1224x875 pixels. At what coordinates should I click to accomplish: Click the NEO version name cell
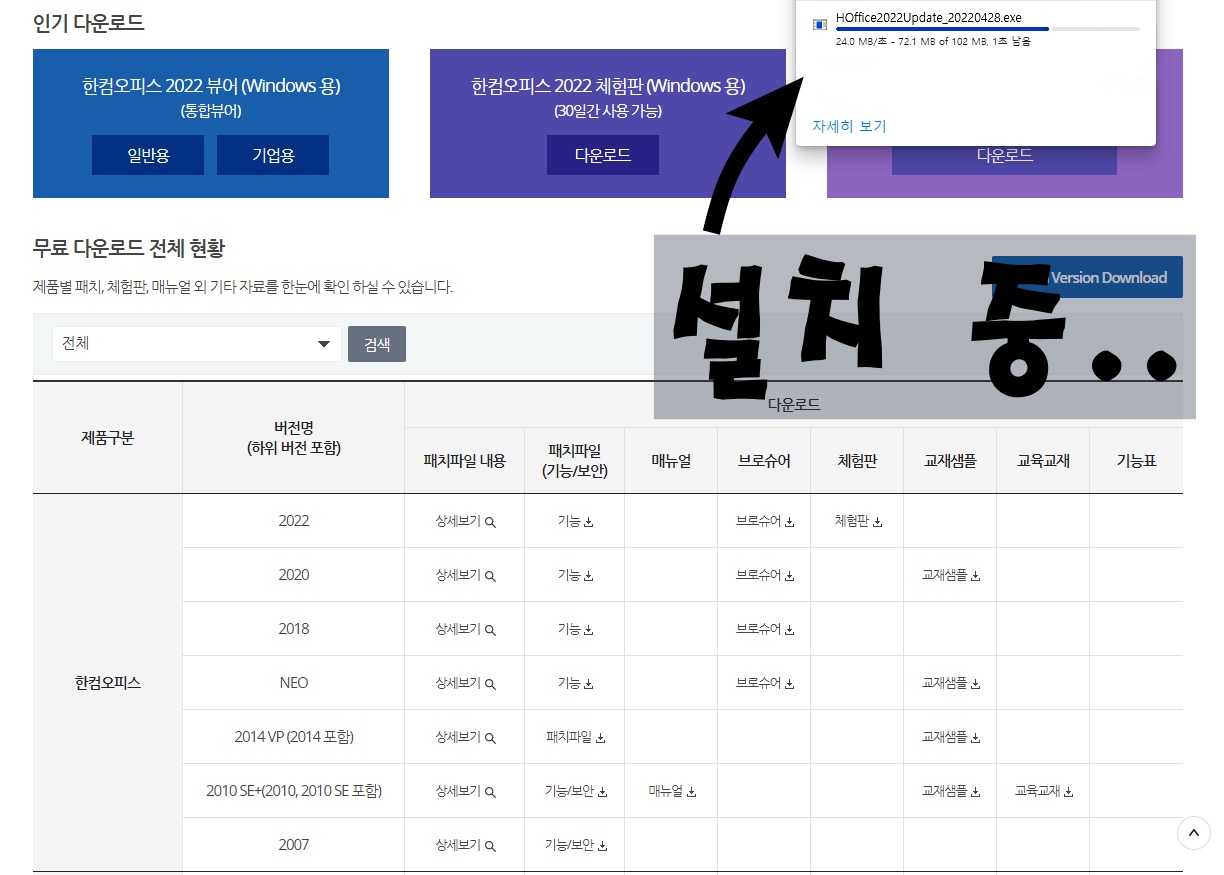[294, 683]
